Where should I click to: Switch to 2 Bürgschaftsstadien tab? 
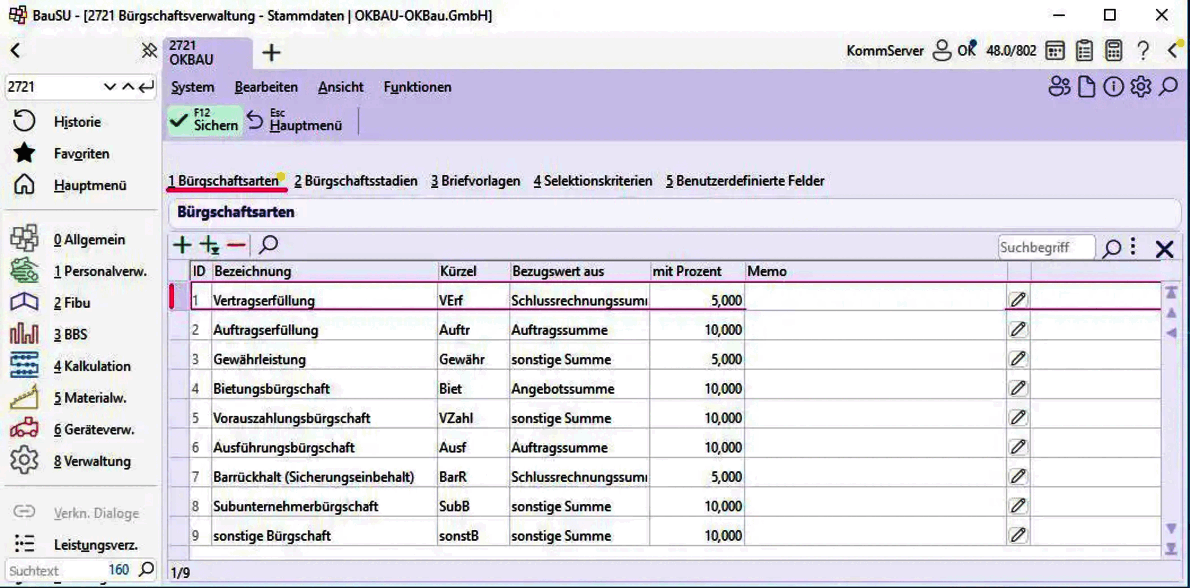(x=356, y=181)
